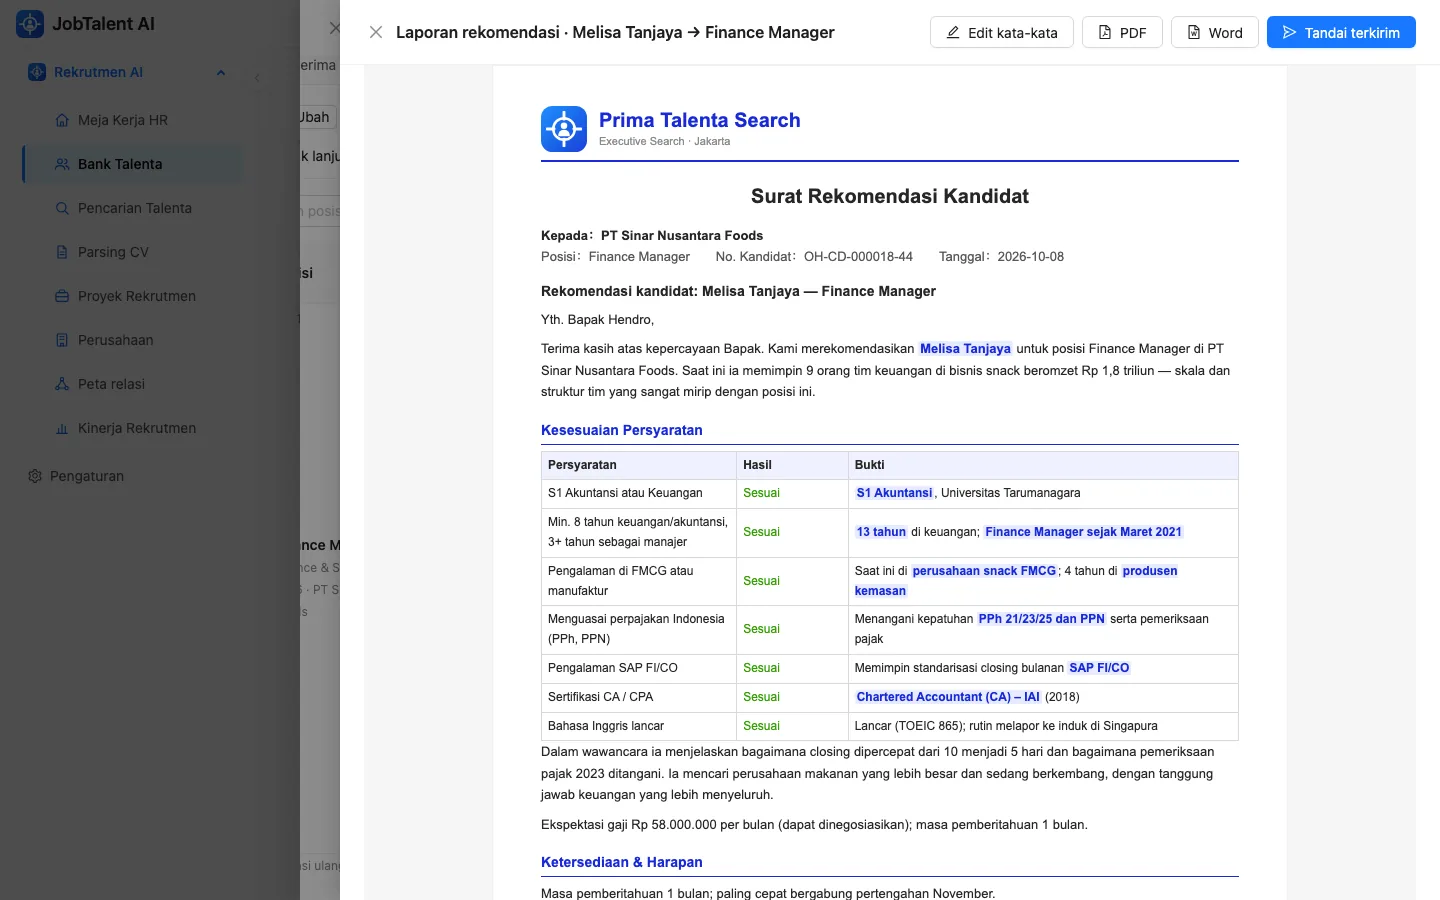1440x900 pixels.
Task: Click the Perusahaan building icon
Action: (62, 340)
